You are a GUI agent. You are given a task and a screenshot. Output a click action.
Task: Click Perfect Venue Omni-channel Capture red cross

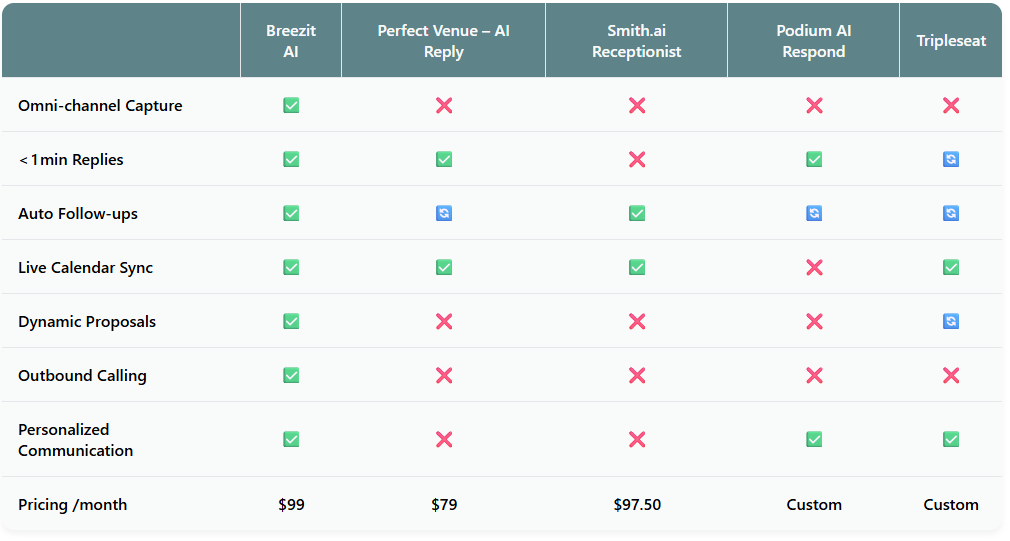click(444, 105)
